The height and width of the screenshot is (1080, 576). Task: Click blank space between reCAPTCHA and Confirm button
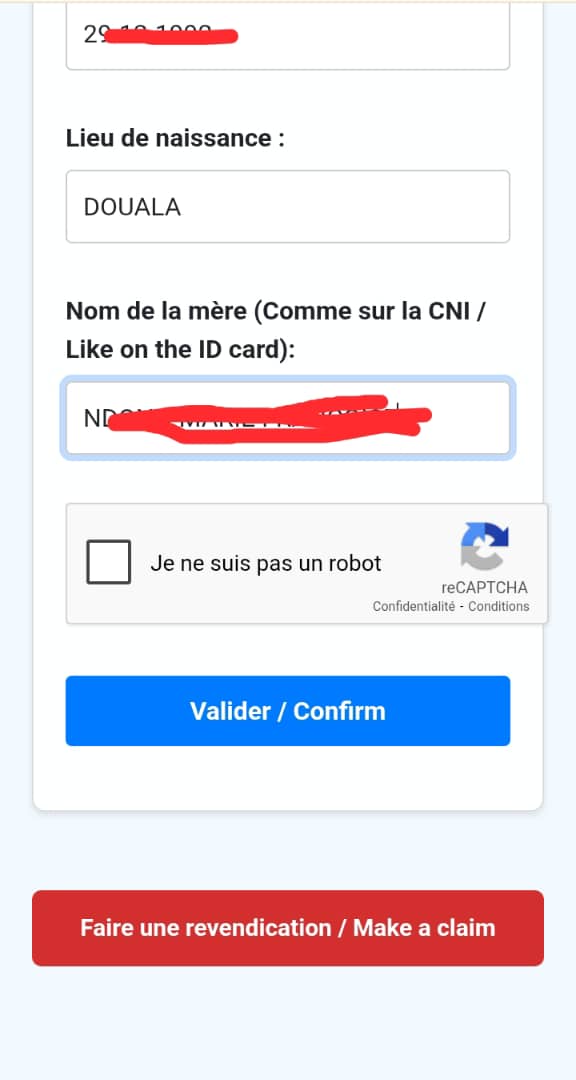[288, 650]
